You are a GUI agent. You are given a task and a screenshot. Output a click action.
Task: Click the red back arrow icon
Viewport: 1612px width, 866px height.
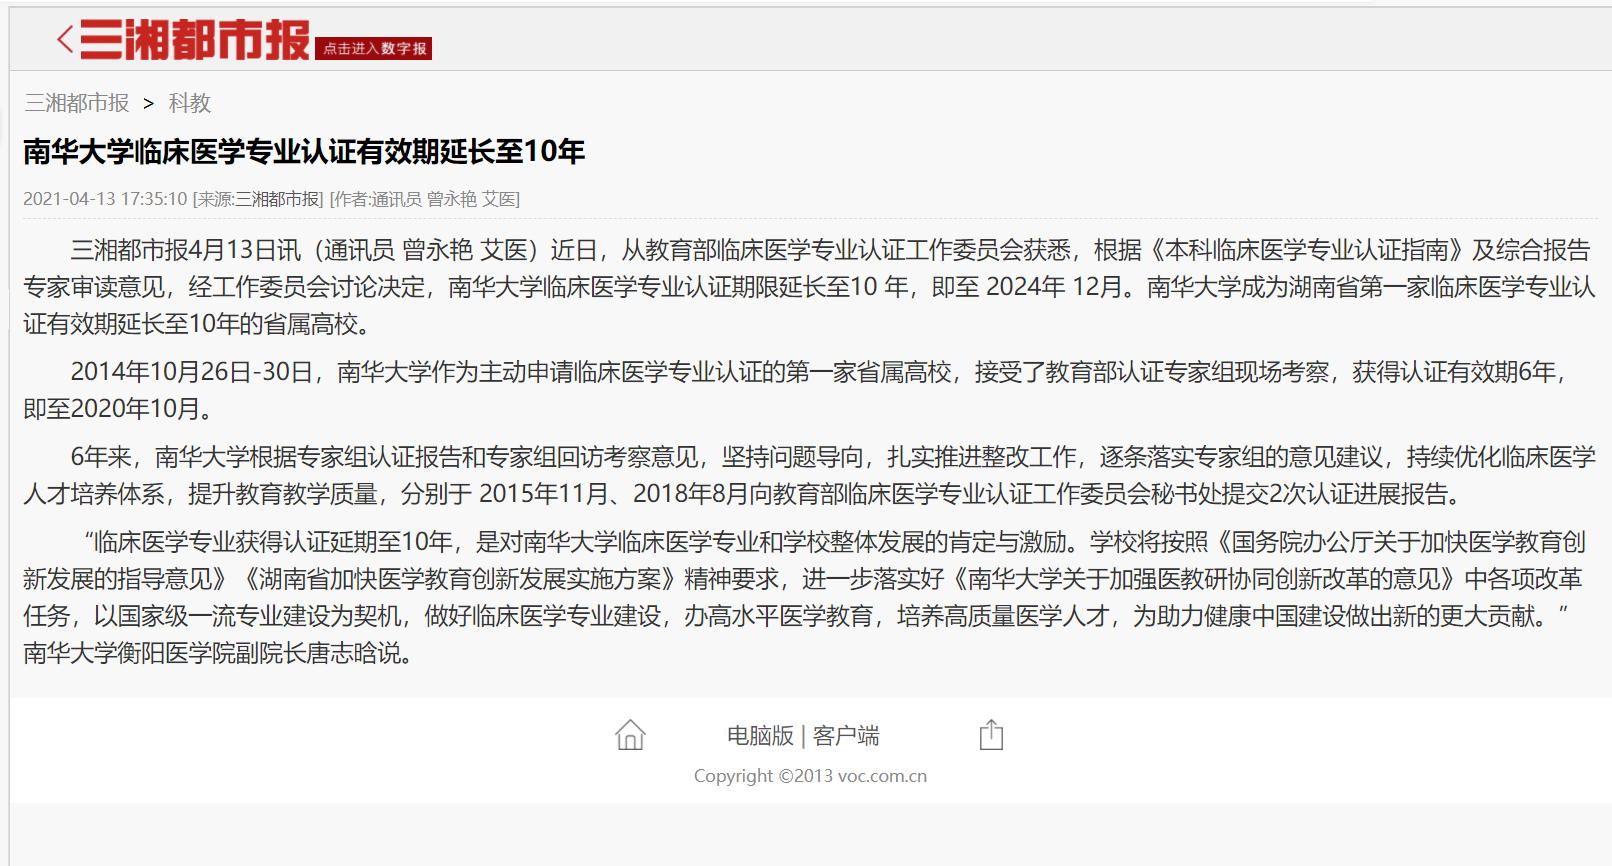(65, 40)
